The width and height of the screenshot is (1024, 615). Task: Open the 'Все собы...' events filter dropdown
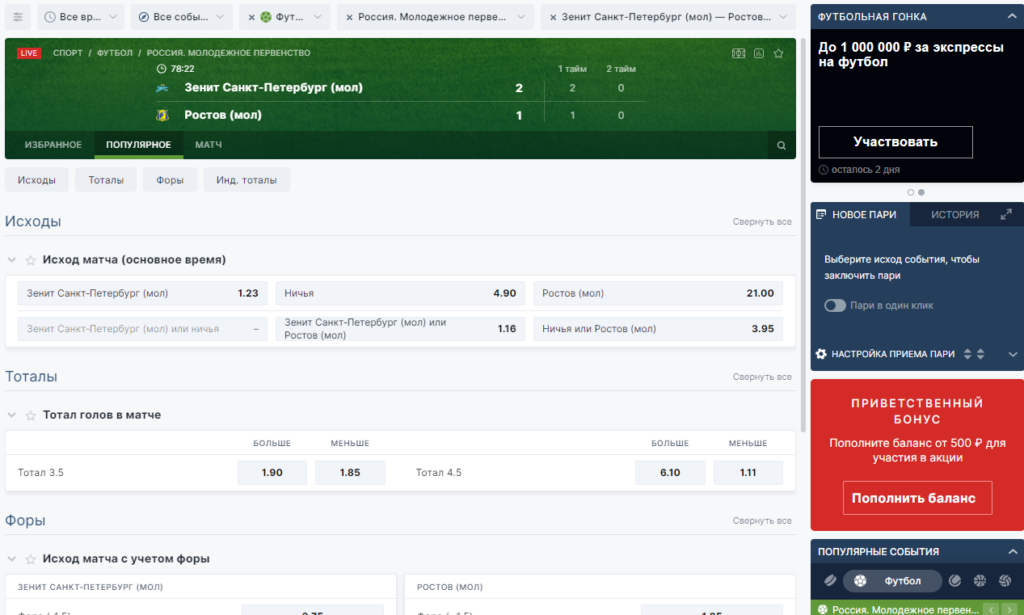click(x=180, y=17)
